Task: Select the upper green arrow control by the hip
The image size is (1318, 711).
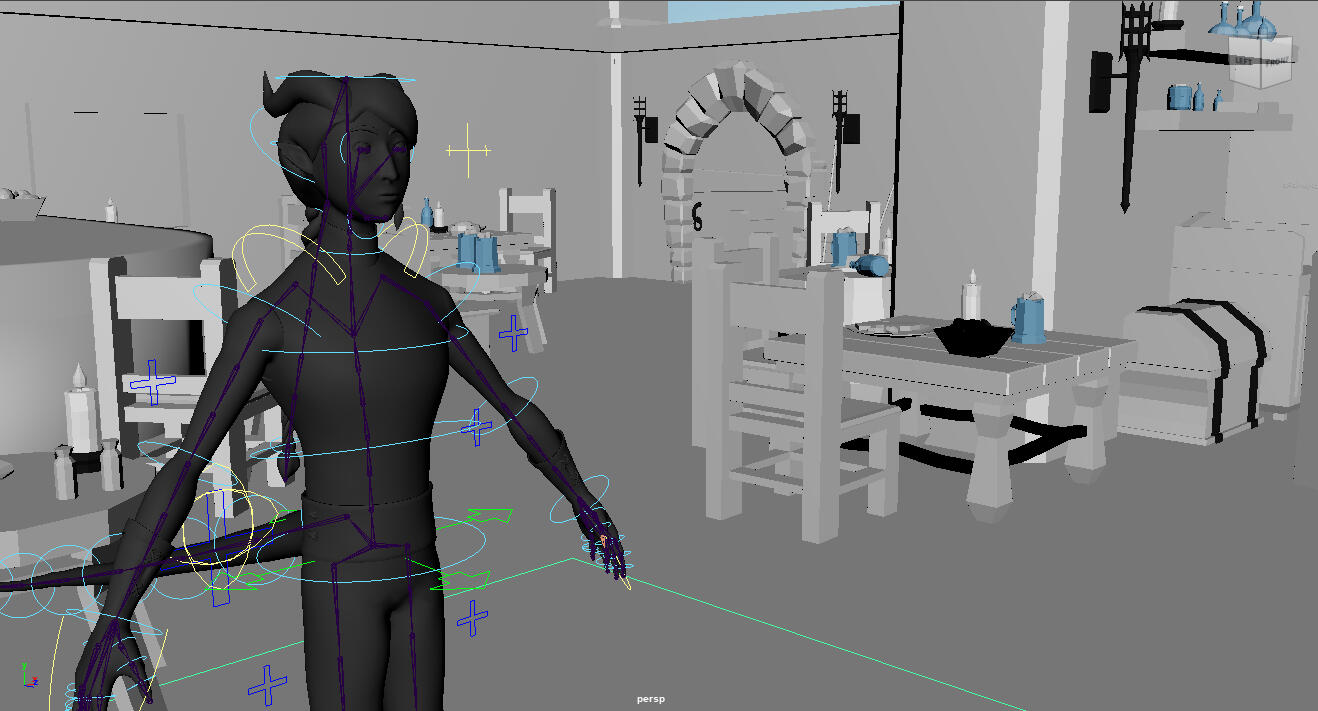Action: (x=488, y=517)
